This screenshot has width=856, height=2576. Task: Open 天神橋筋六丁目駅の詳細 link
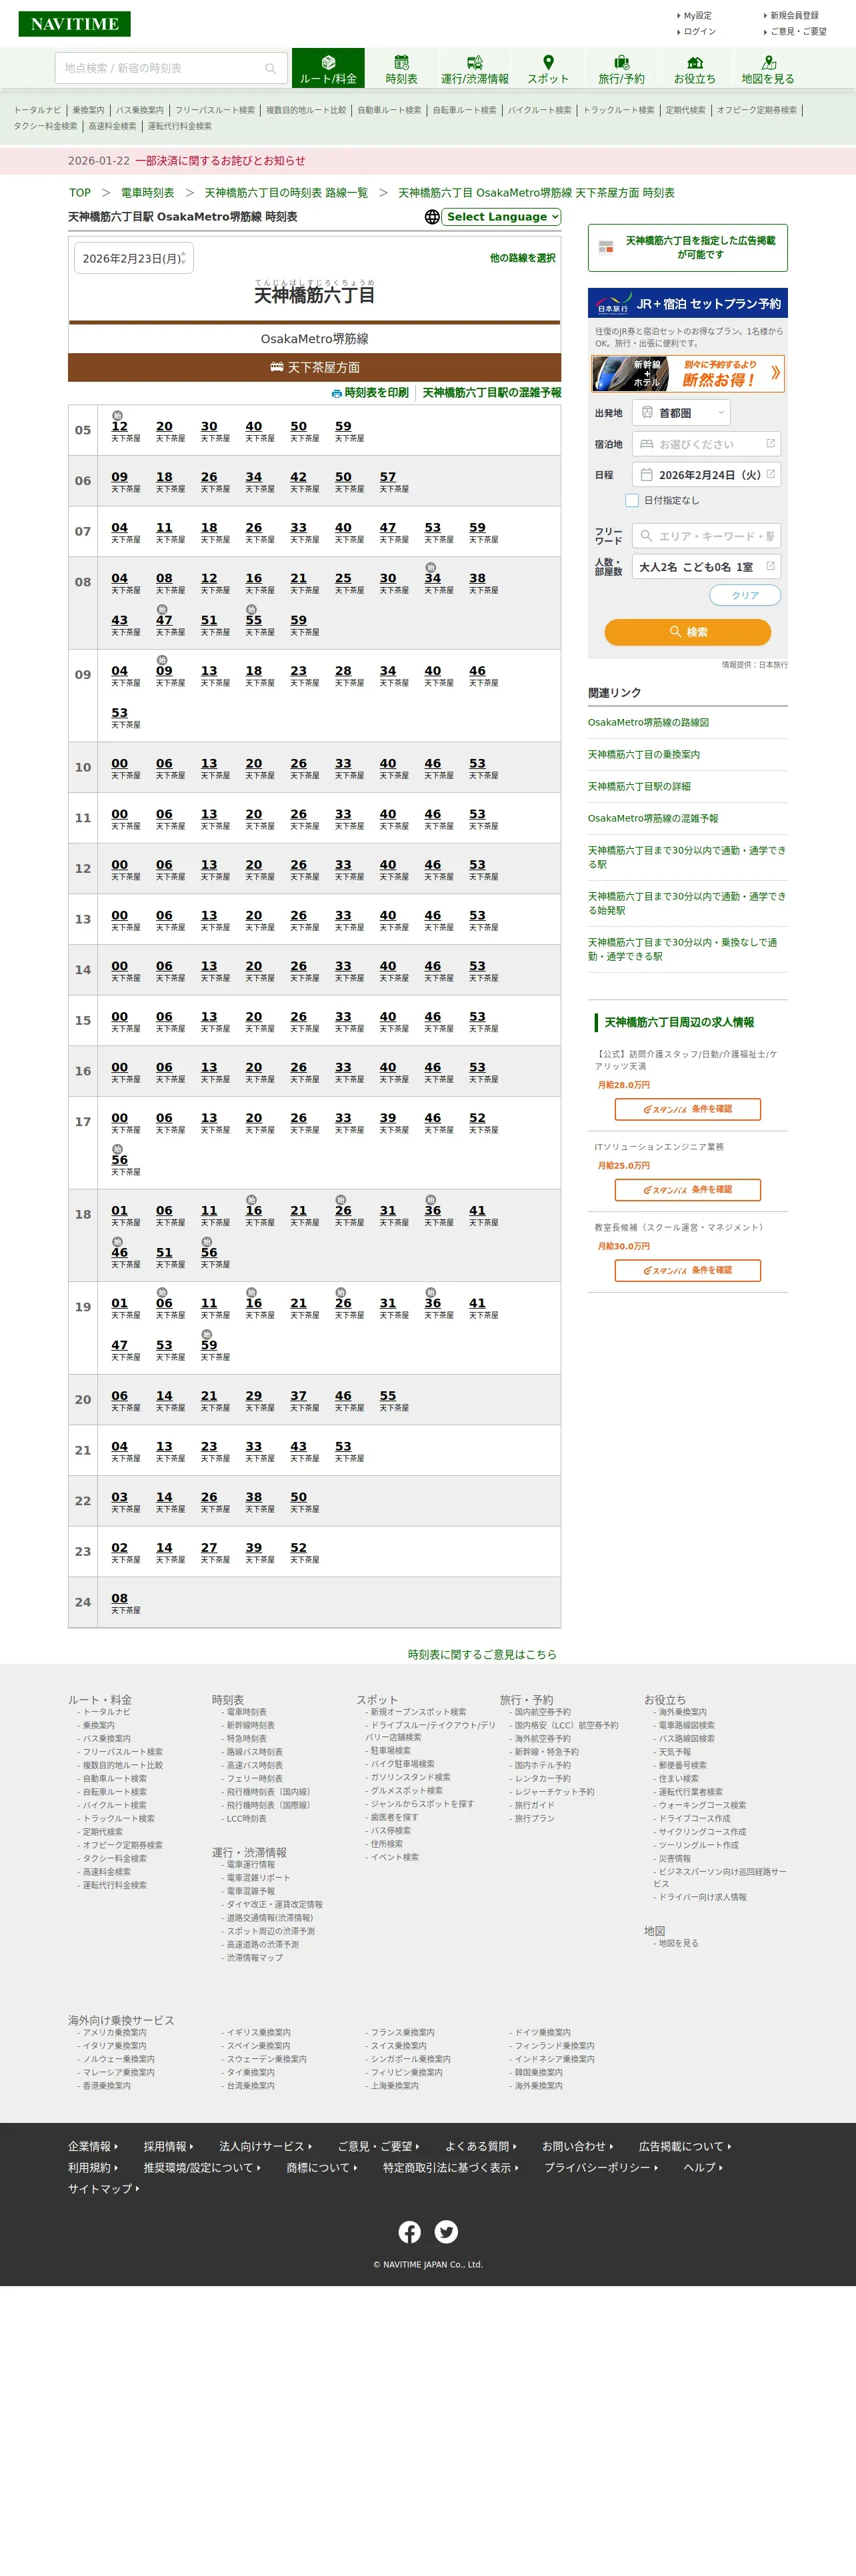click(x=639, y=787)
